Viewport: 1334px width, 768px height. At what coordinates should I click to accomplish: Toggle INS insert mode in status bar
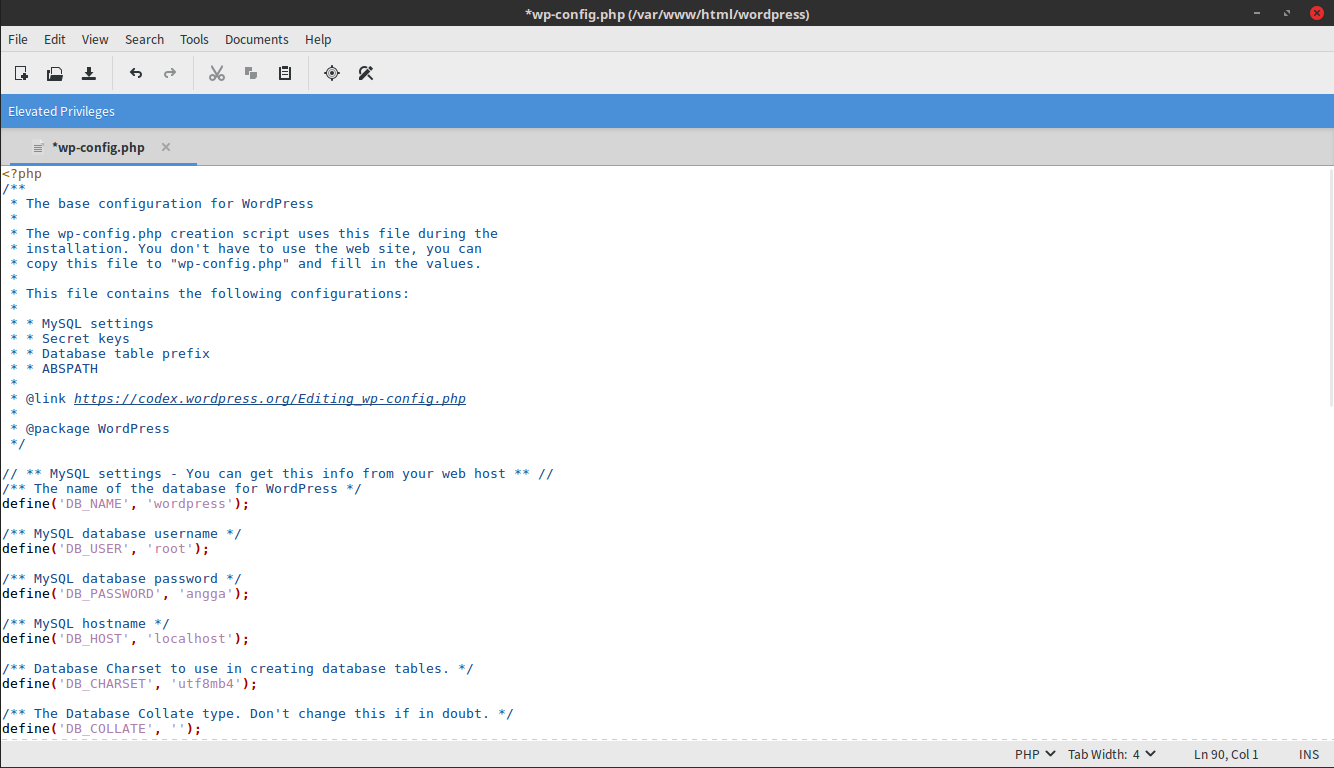coord(1309,755)
